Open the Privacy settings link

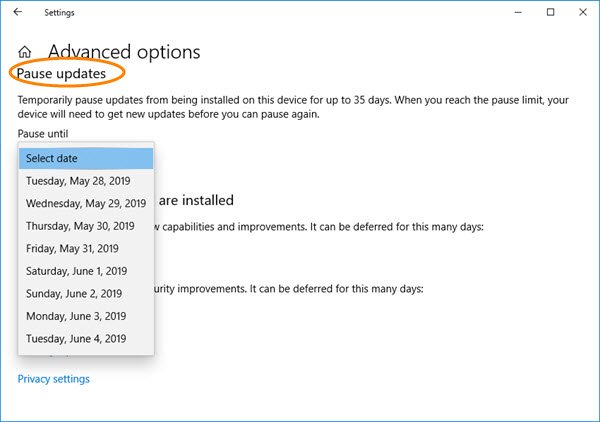(53, 379)
